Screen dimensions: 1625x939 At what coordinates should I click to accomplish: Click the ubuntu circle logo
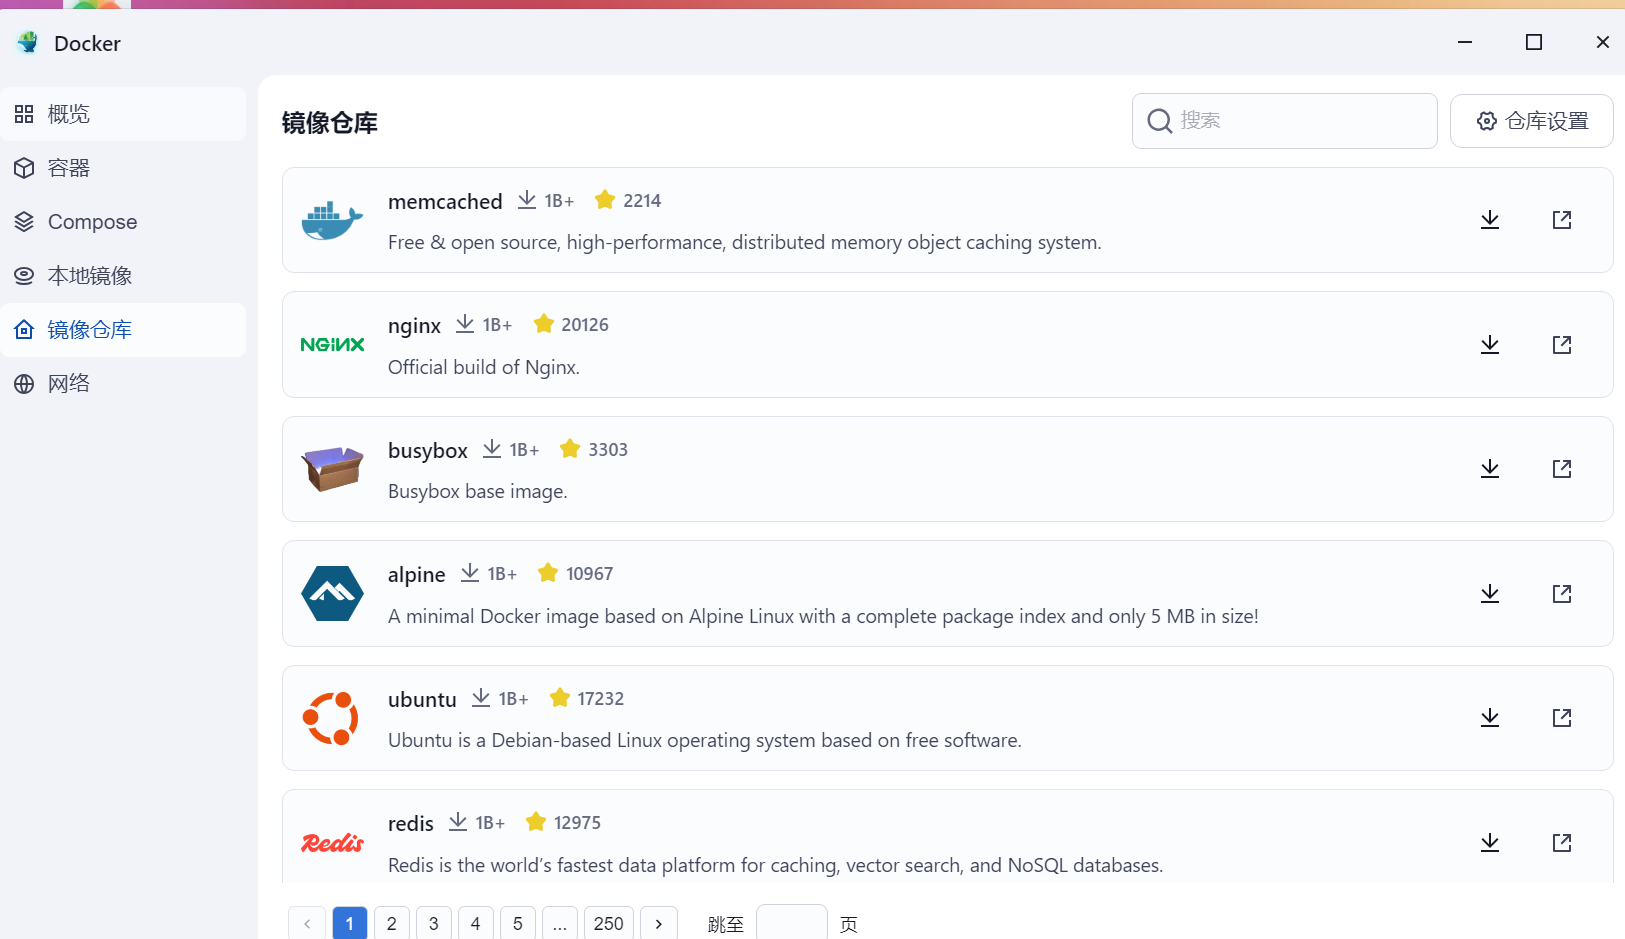(331, 718)
